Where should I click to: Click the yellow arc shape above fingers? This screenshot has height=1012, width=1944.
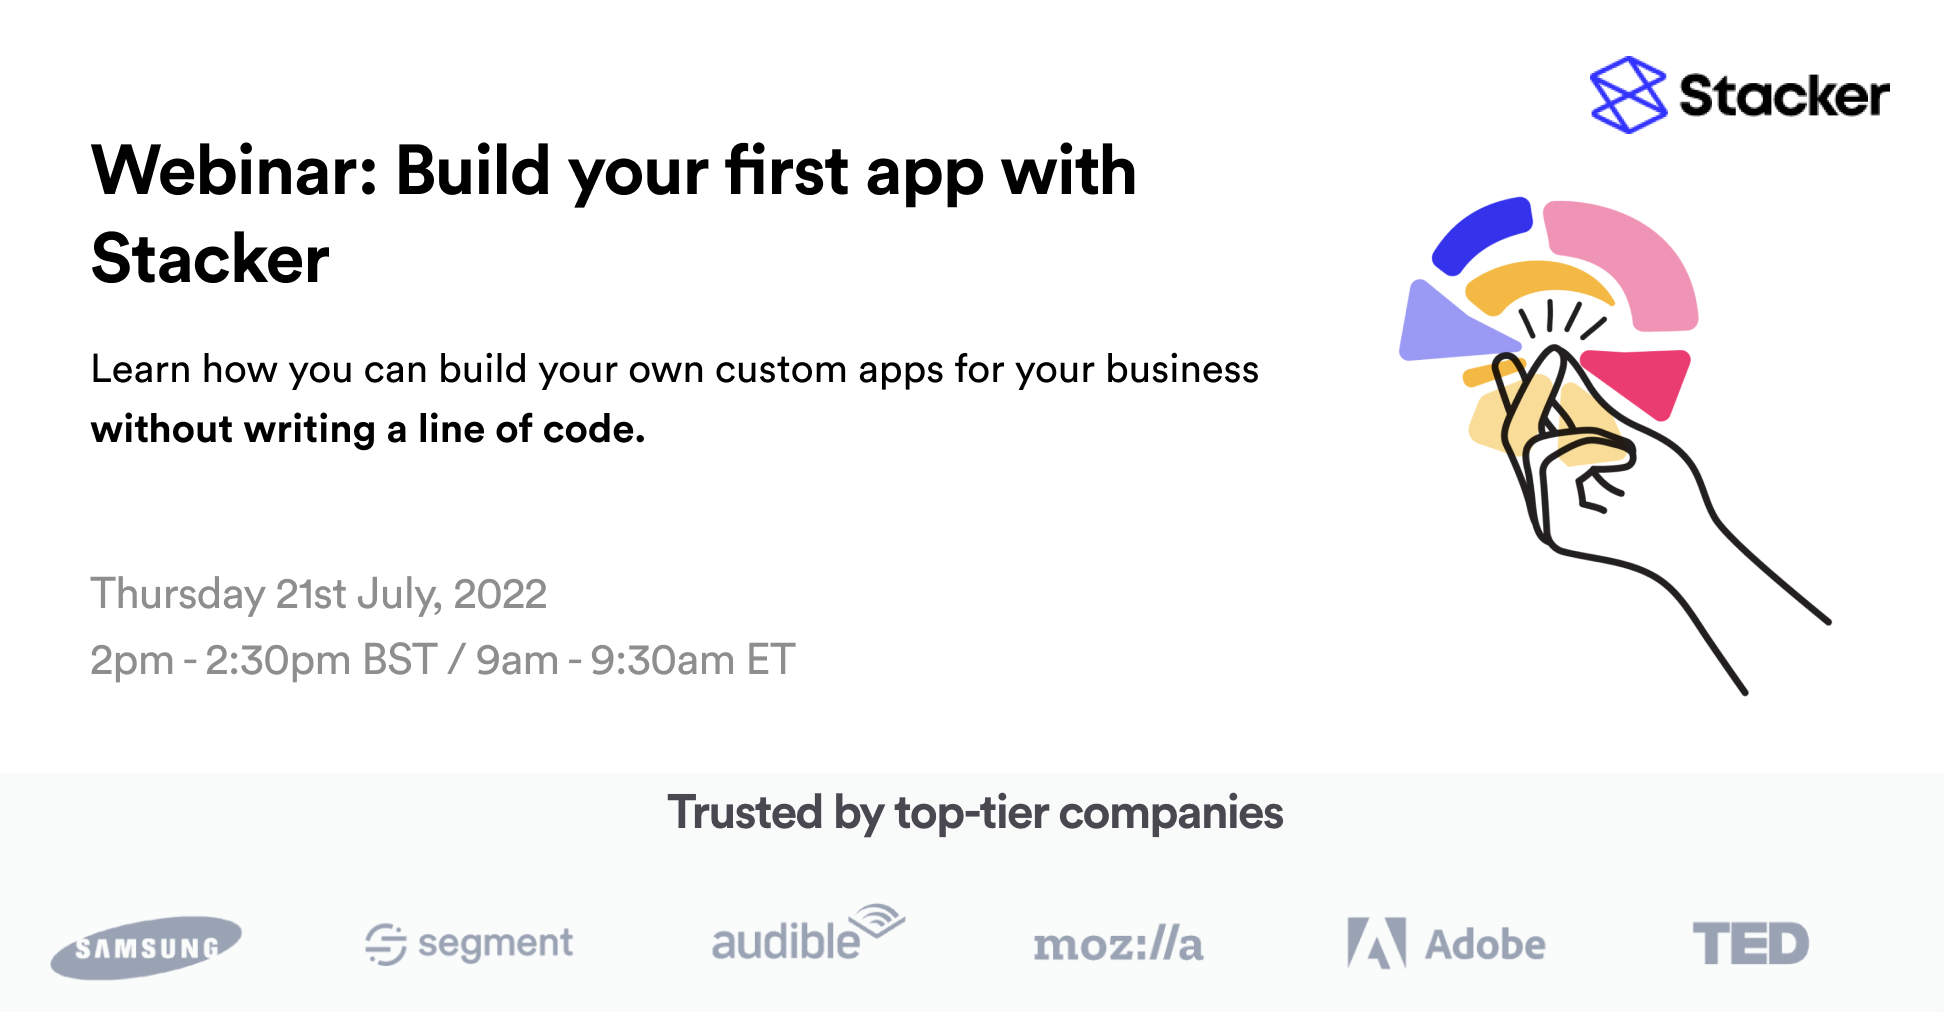coord(1536,284)
